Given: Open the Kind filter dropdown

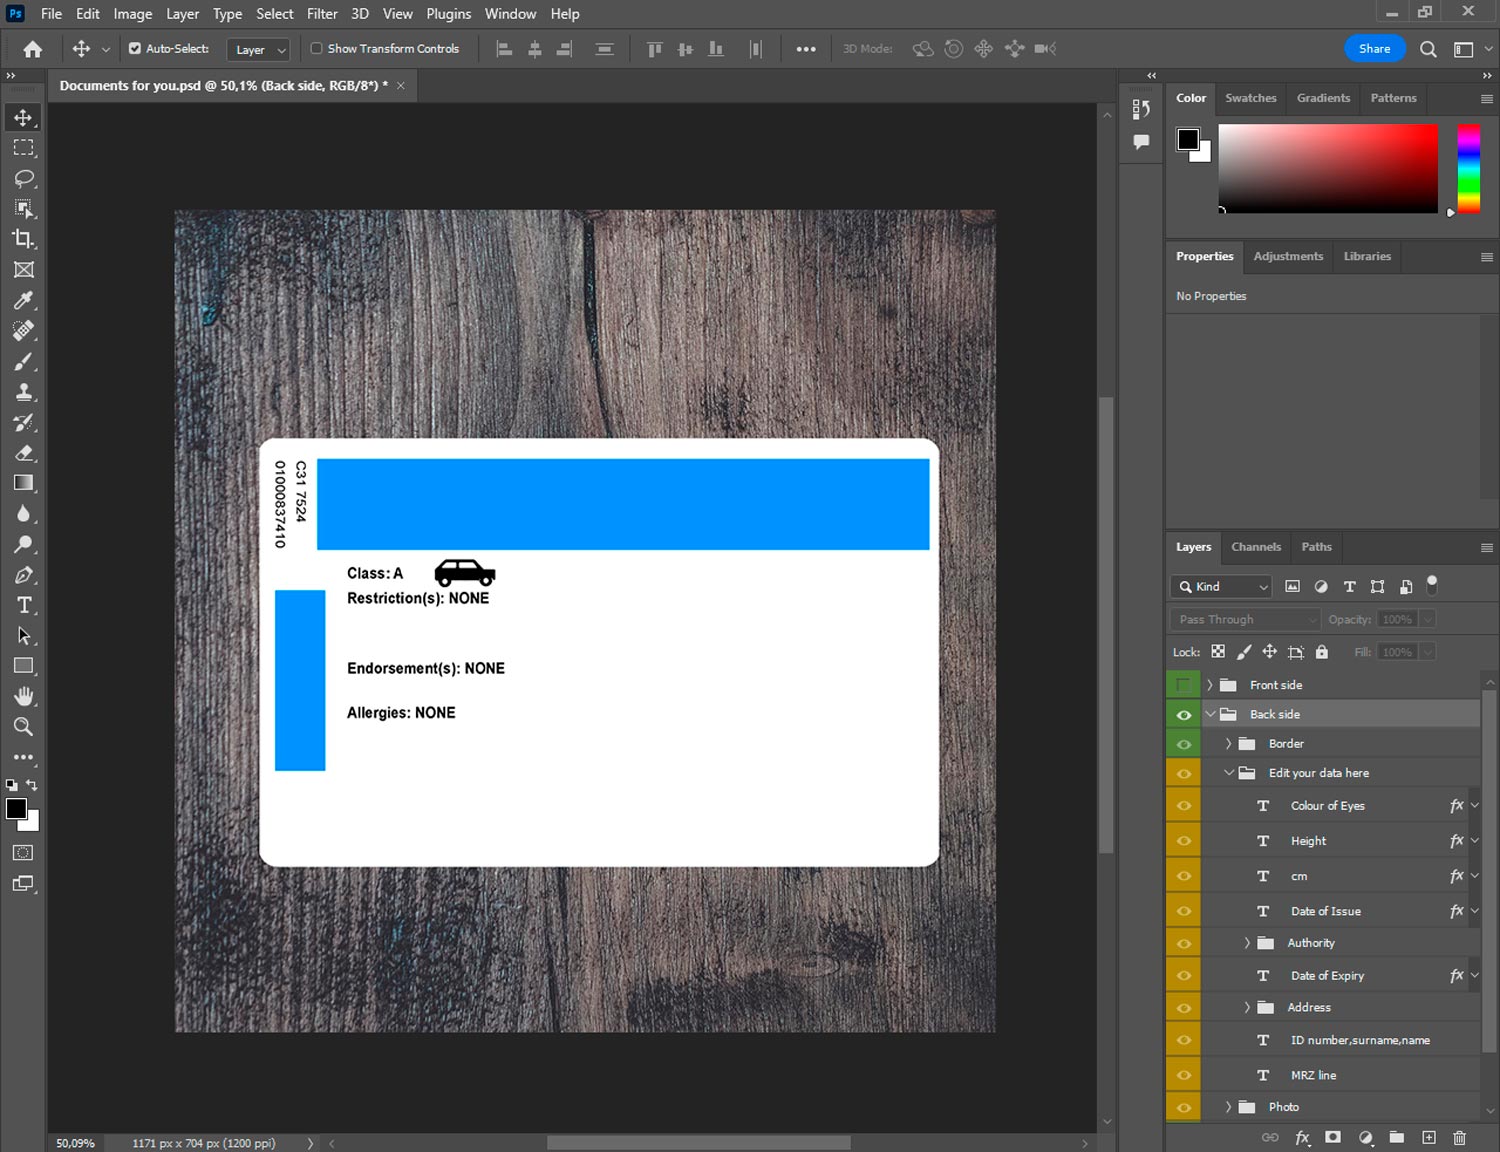Looking at the screenshot, I should (x=1221, y=587).
